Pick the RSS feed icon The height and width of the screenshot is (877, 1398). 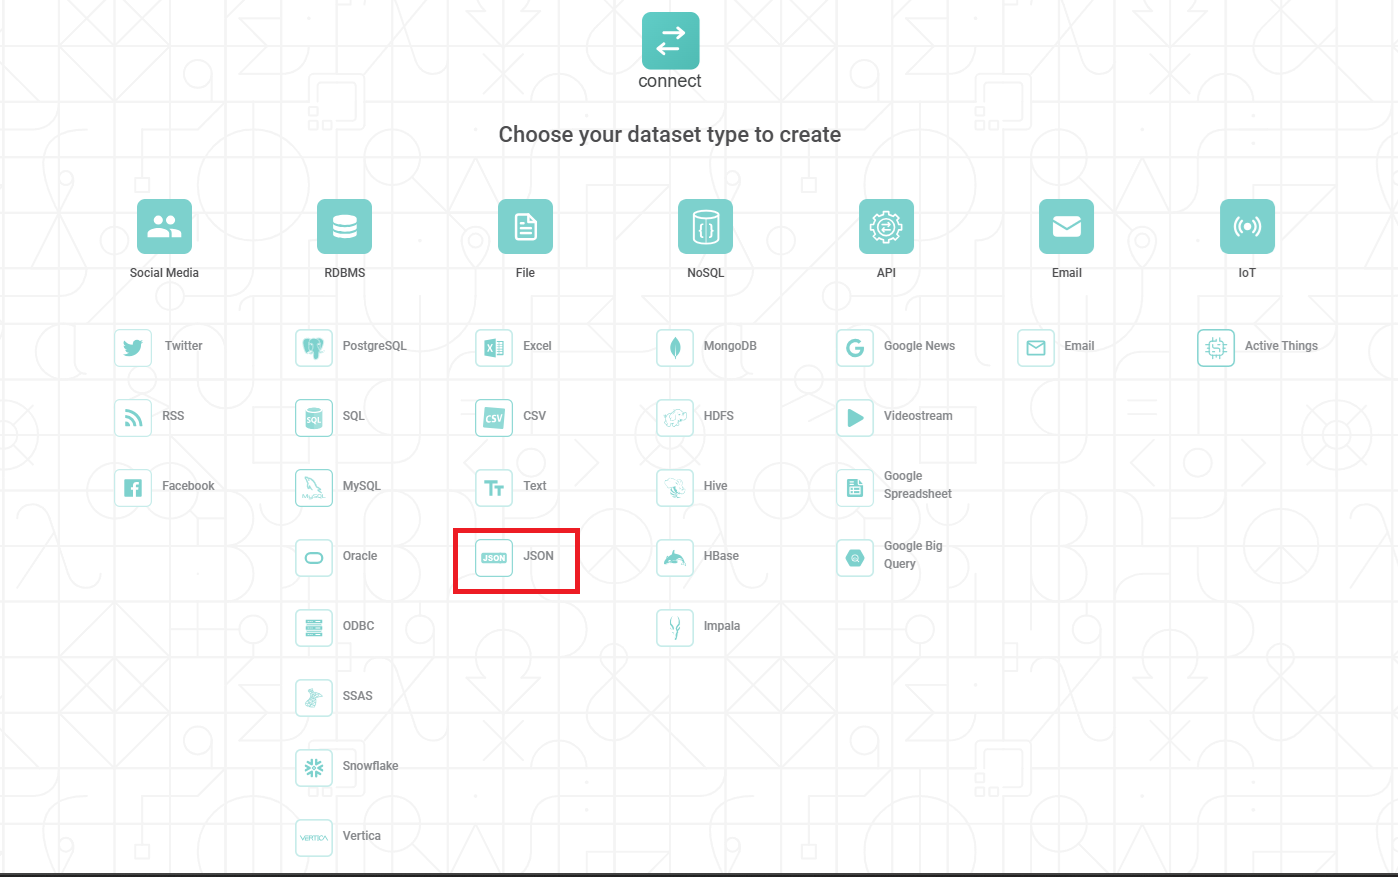pos(133,418)
